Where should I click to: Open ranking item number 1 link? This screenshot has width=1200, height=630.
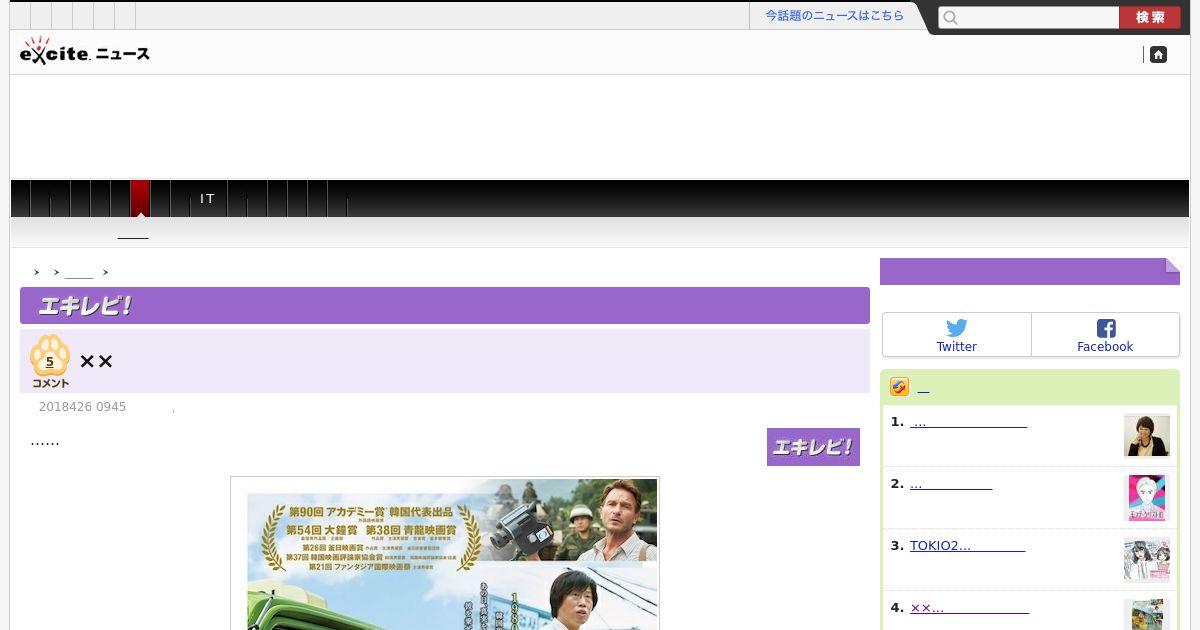[x=968, y=422]
